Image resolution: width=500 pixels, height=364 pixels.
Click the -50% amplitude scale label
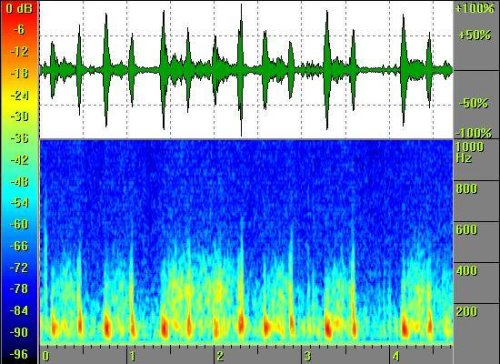(x=474, y=103)
